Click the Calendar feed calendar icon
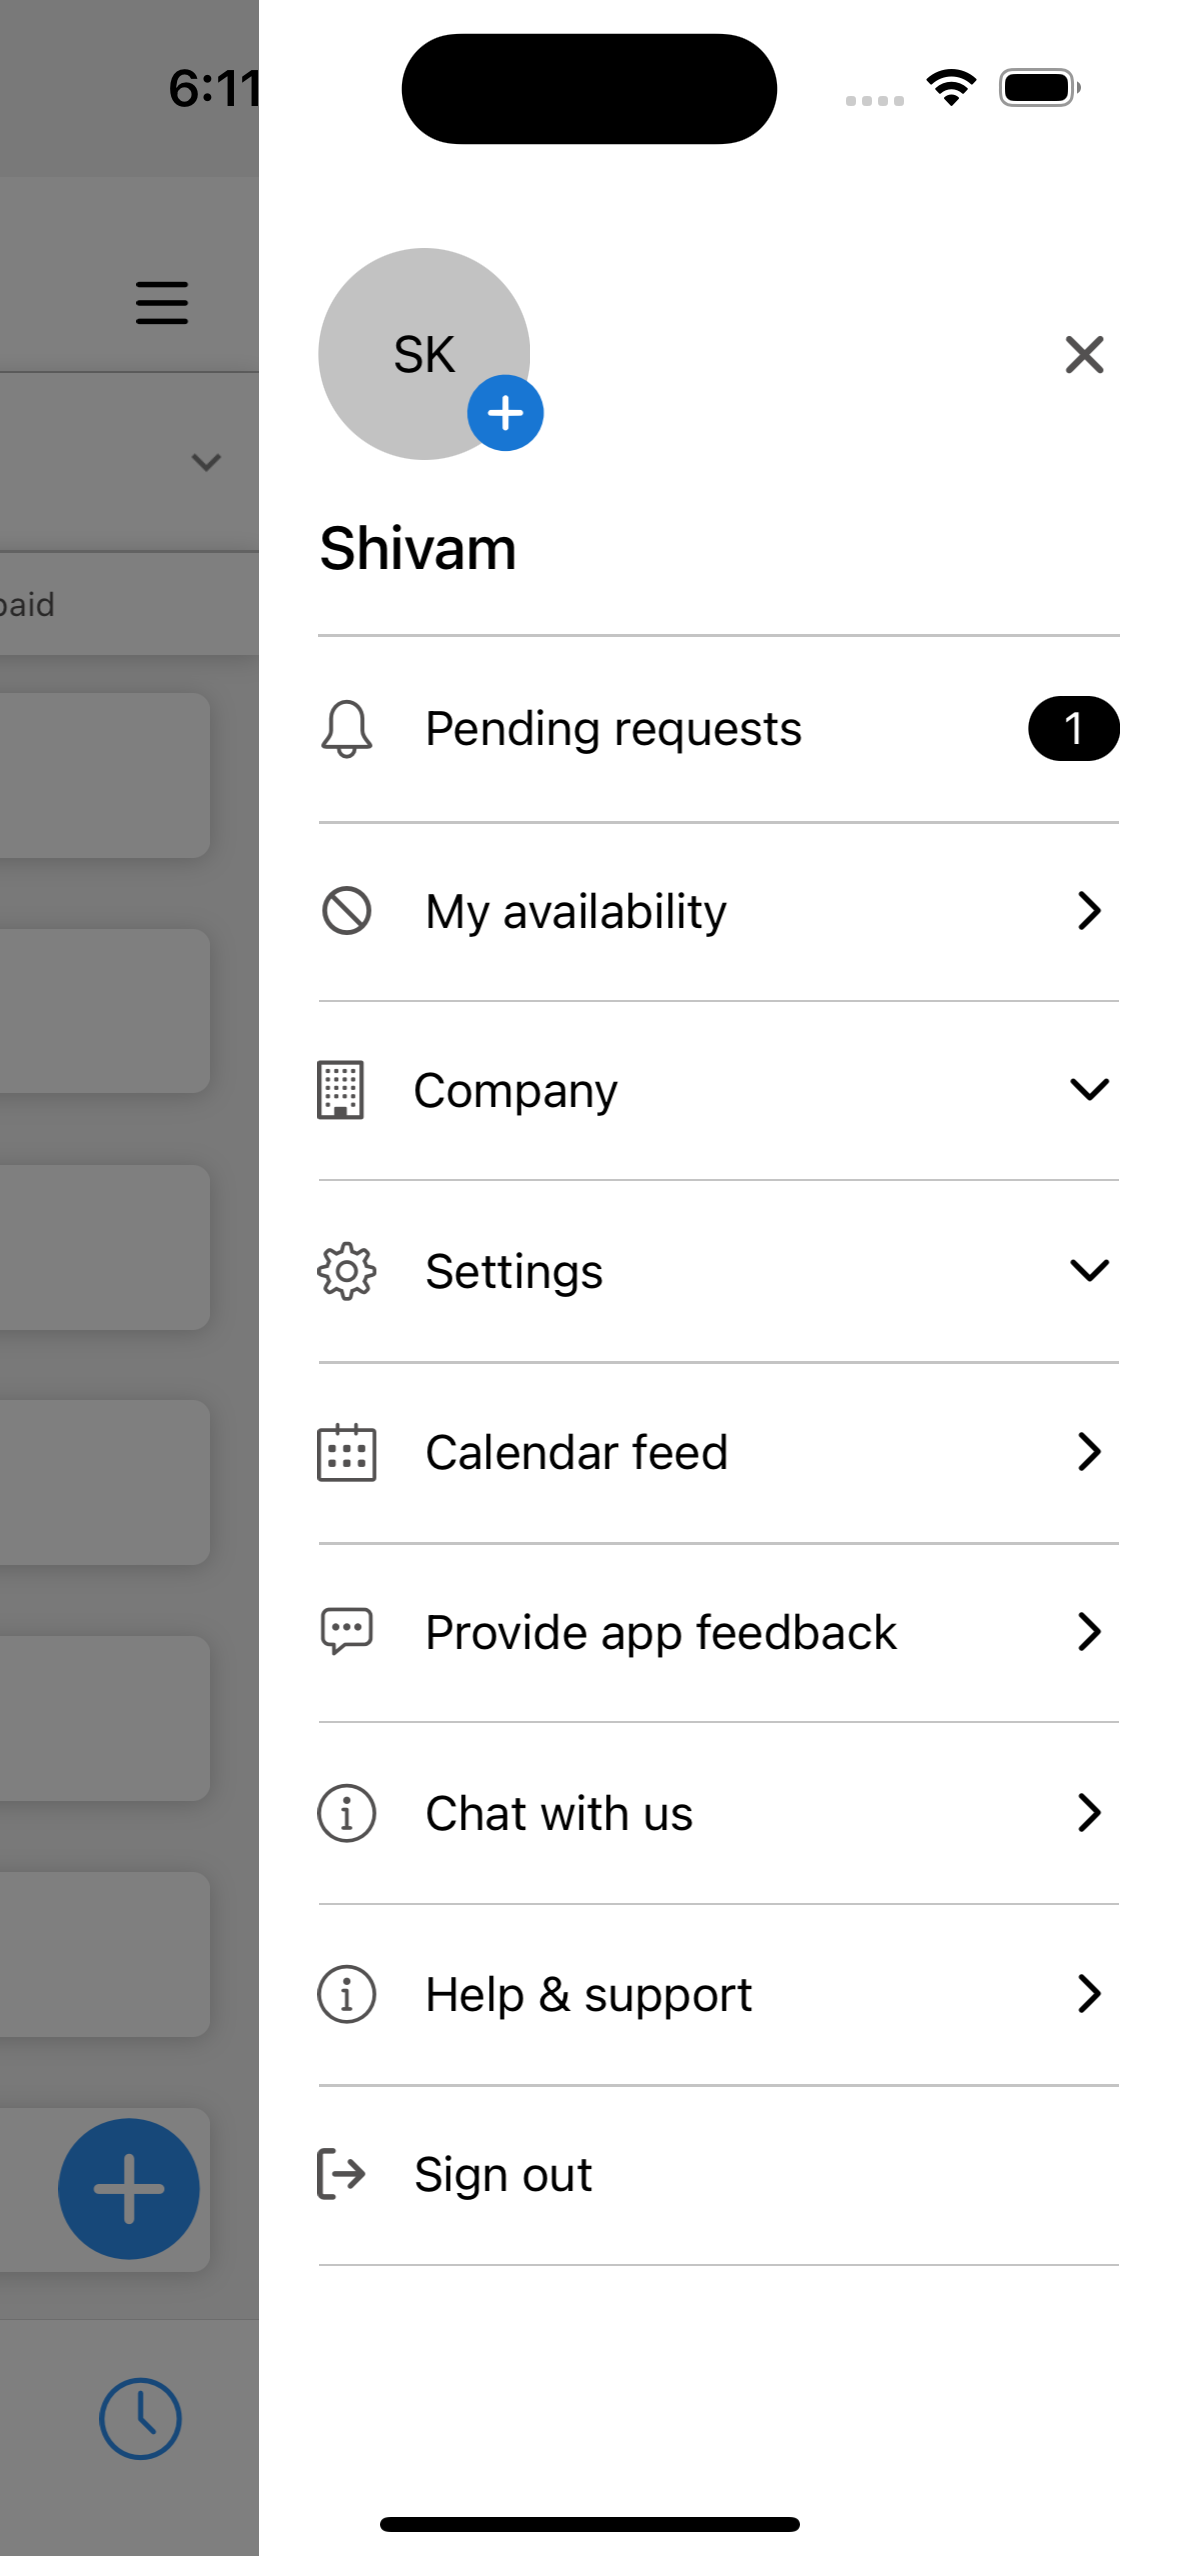 [x=346, y=1452]
